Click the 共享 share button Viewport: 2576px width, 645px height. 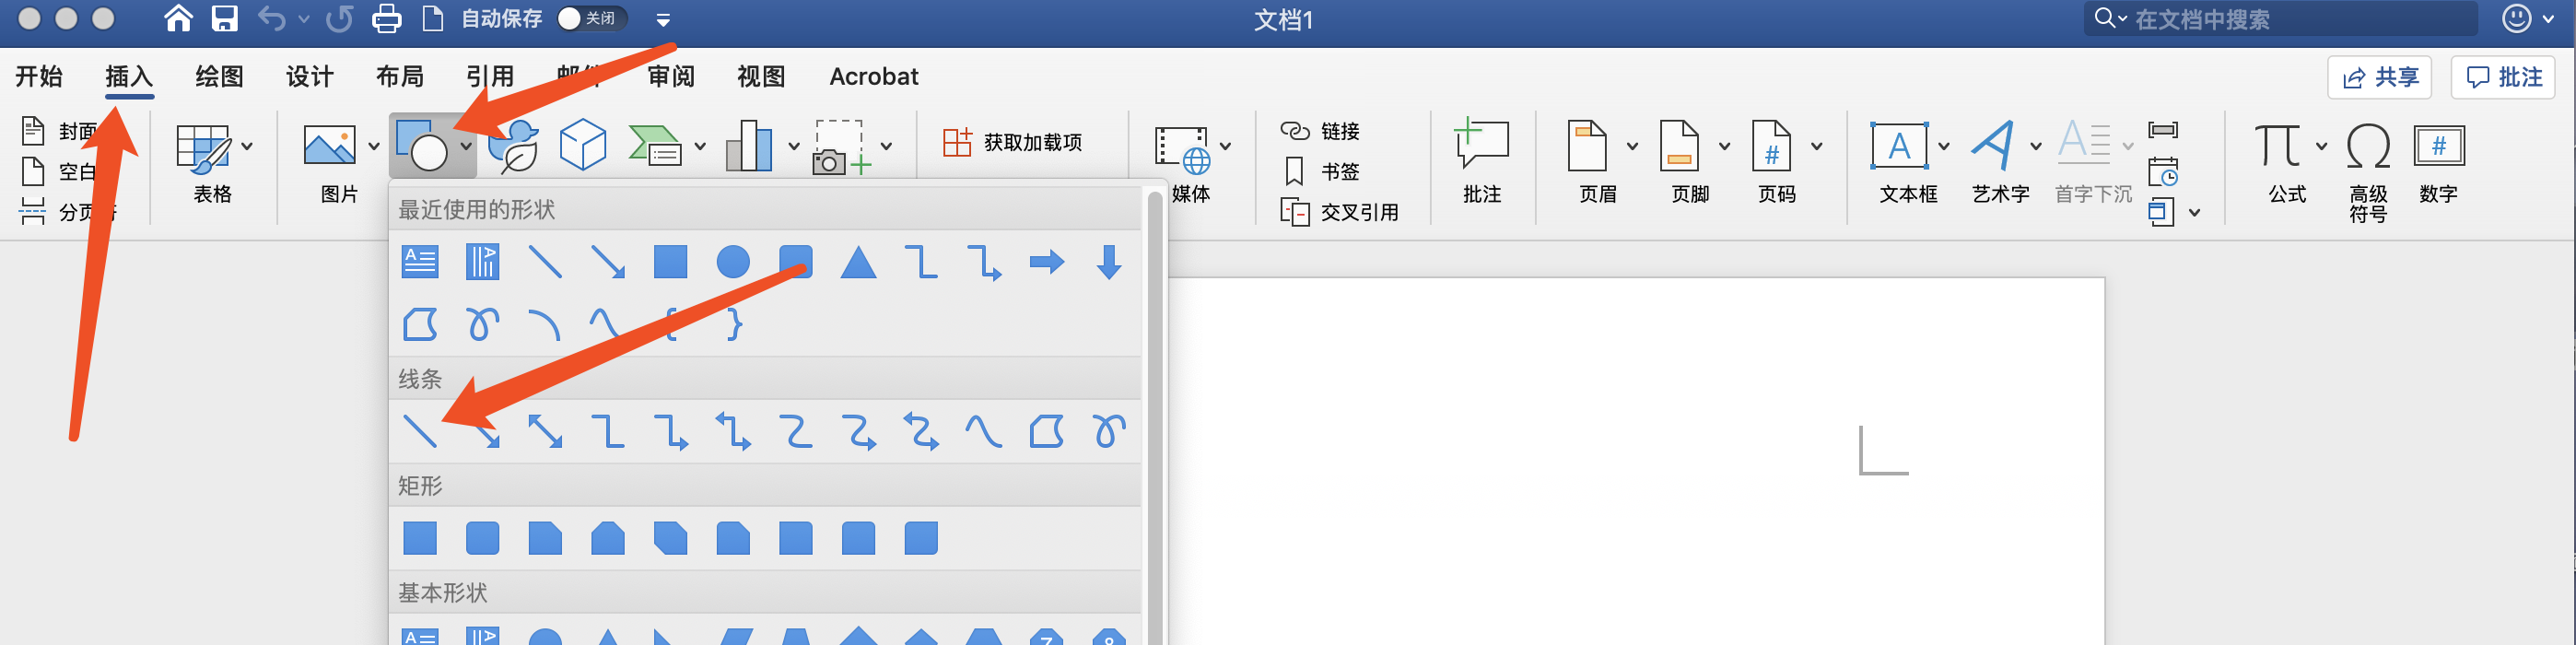(x=2379, y=77)
